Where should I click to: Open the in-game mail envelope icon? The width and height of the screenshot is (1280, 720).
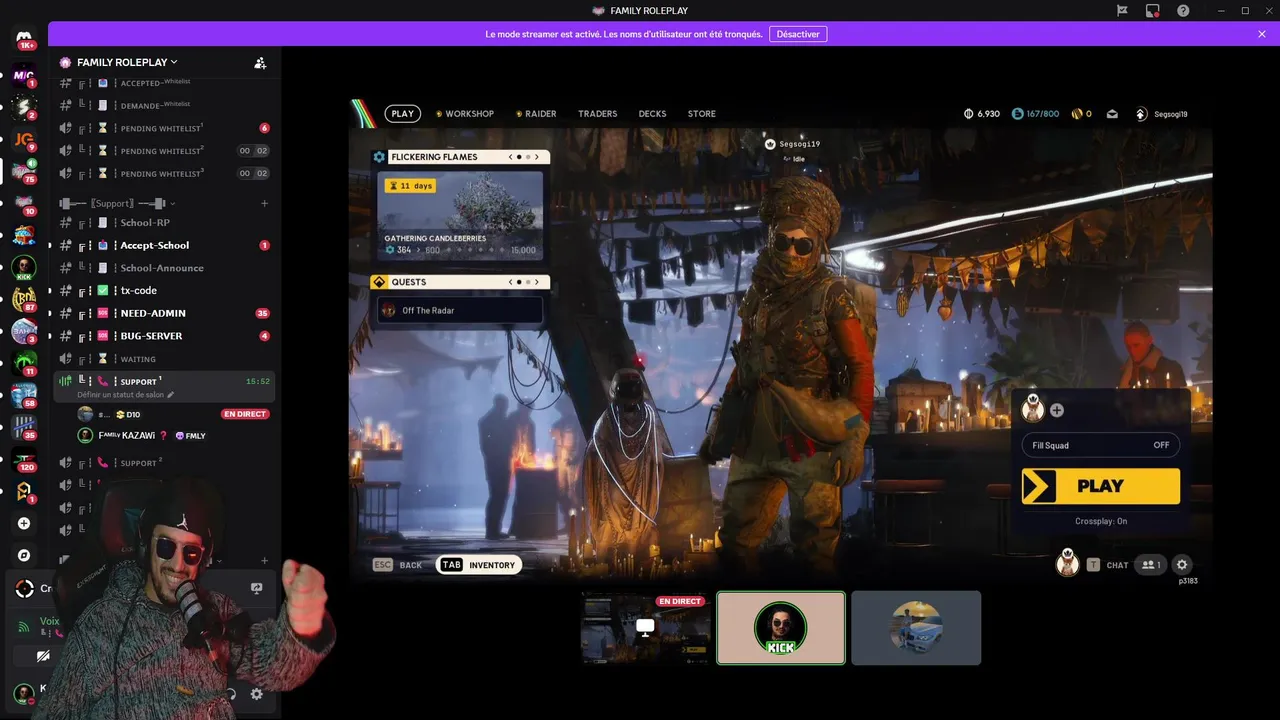(1112, 114)
